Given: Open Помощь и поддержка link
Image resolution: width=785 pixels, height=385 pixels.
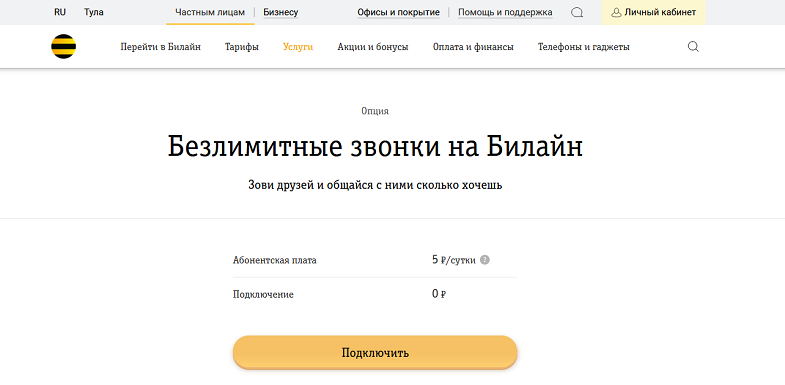Looking at the screenshot, I should click(505, 12).
